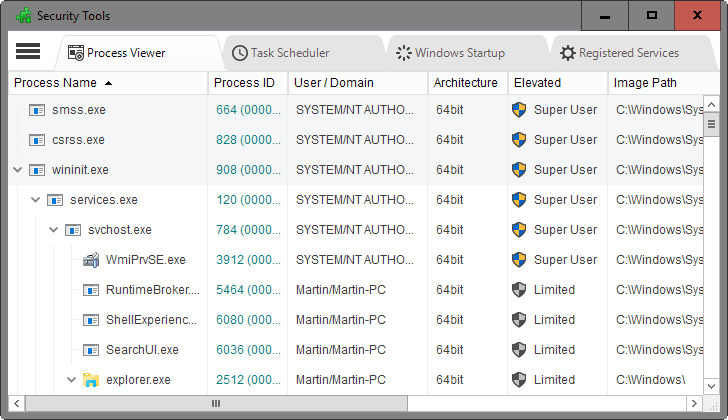Click the WmiPrvSE.exe toolbox icon
Screen dimensions: 728x420
[x=91, y=260]
